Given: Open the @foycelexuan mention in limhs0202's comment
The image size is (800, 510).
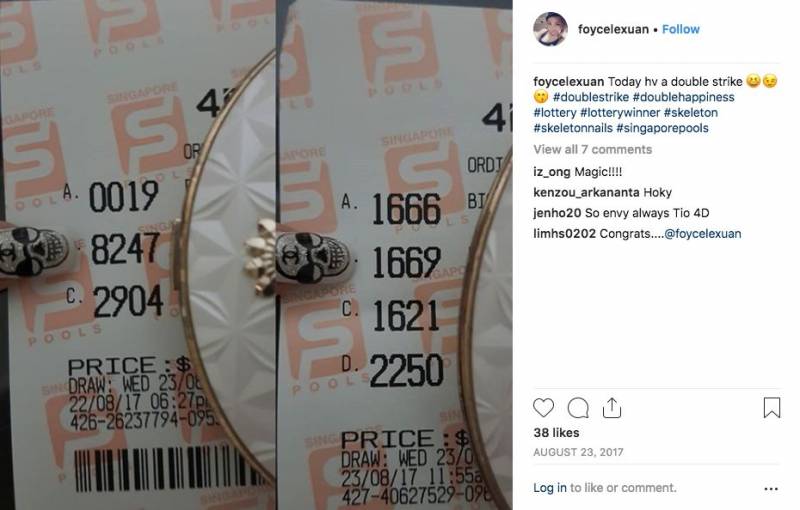Looking at the screenshot, I should coord(703,234).
